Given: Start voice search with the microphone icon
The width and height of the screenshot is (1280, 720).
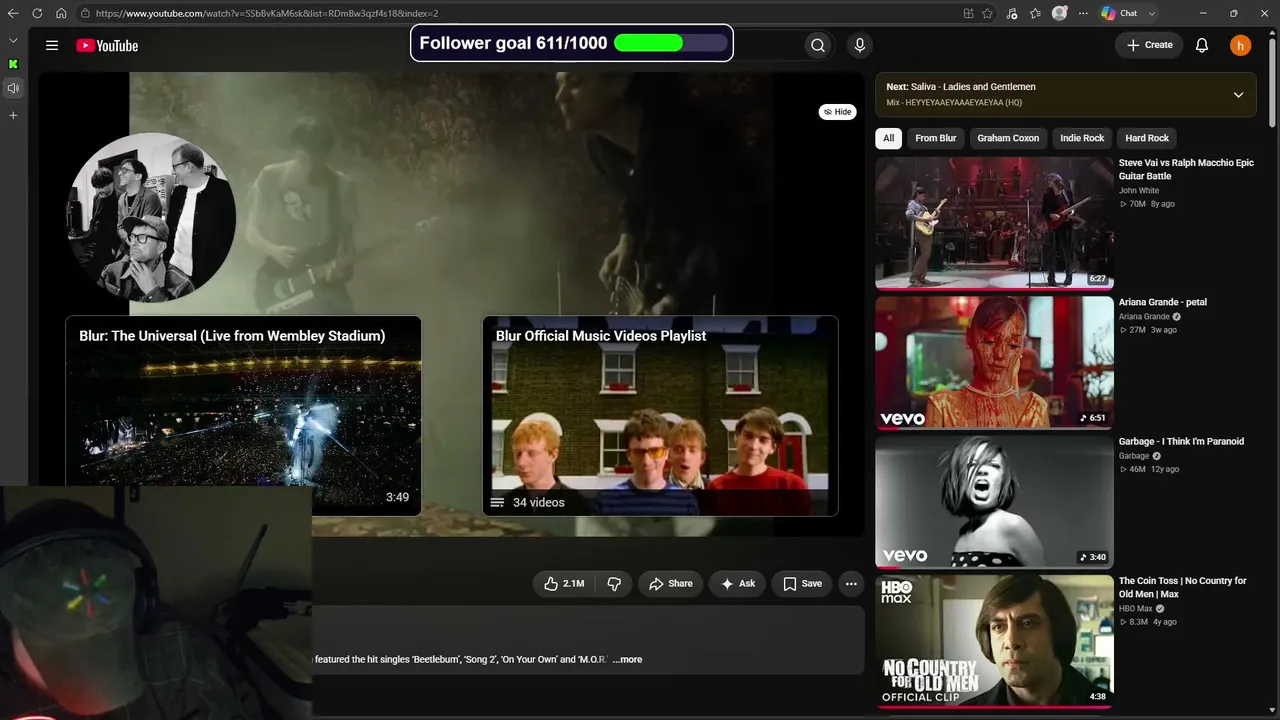Looking at the screenshot, I should coord(859,45).
